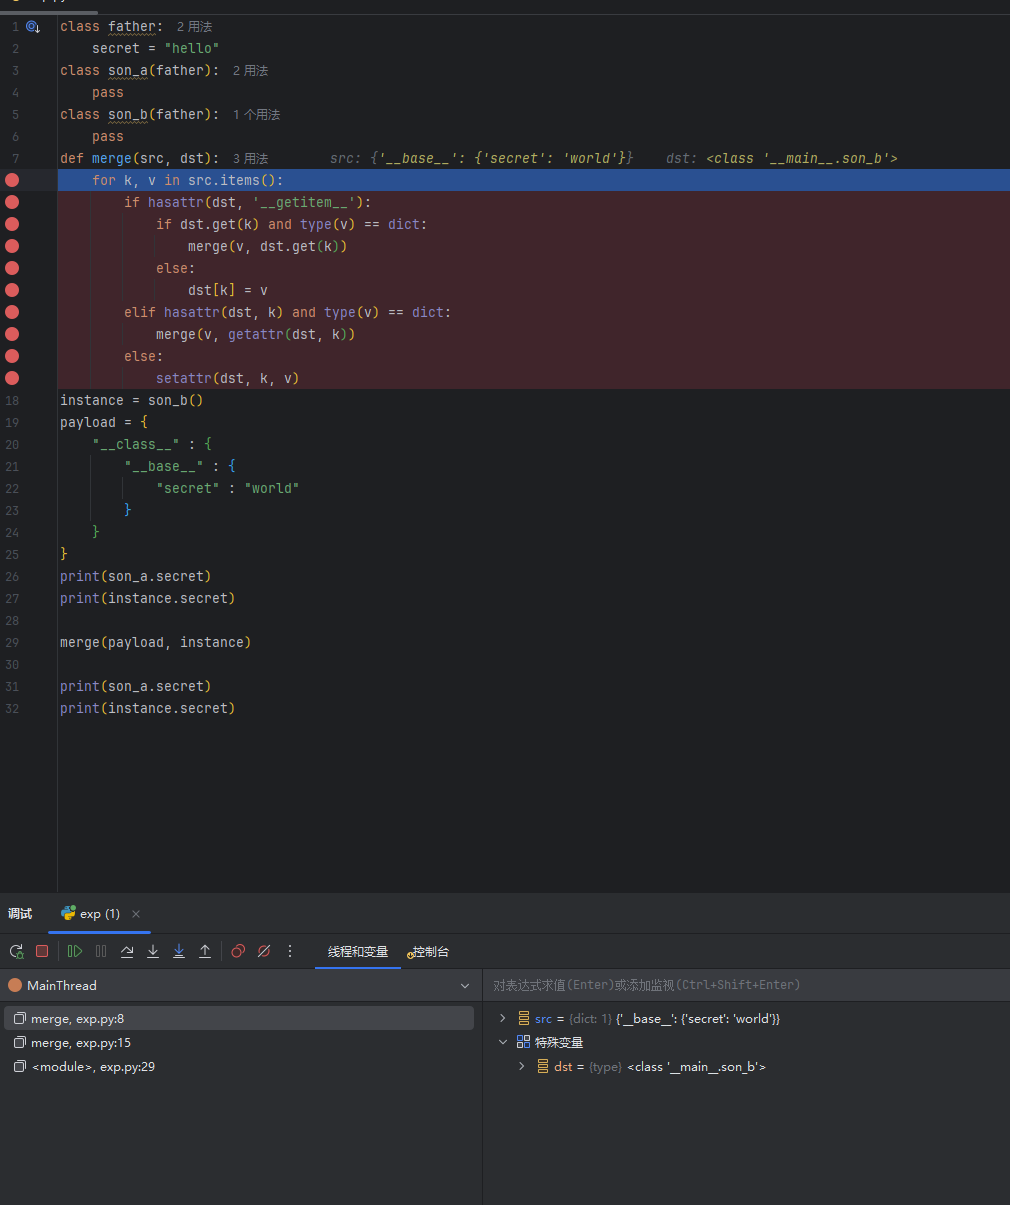The height and width of the screenshot is (1205, 1010).
Task: Resume program execution
Action: coord(75,951)
